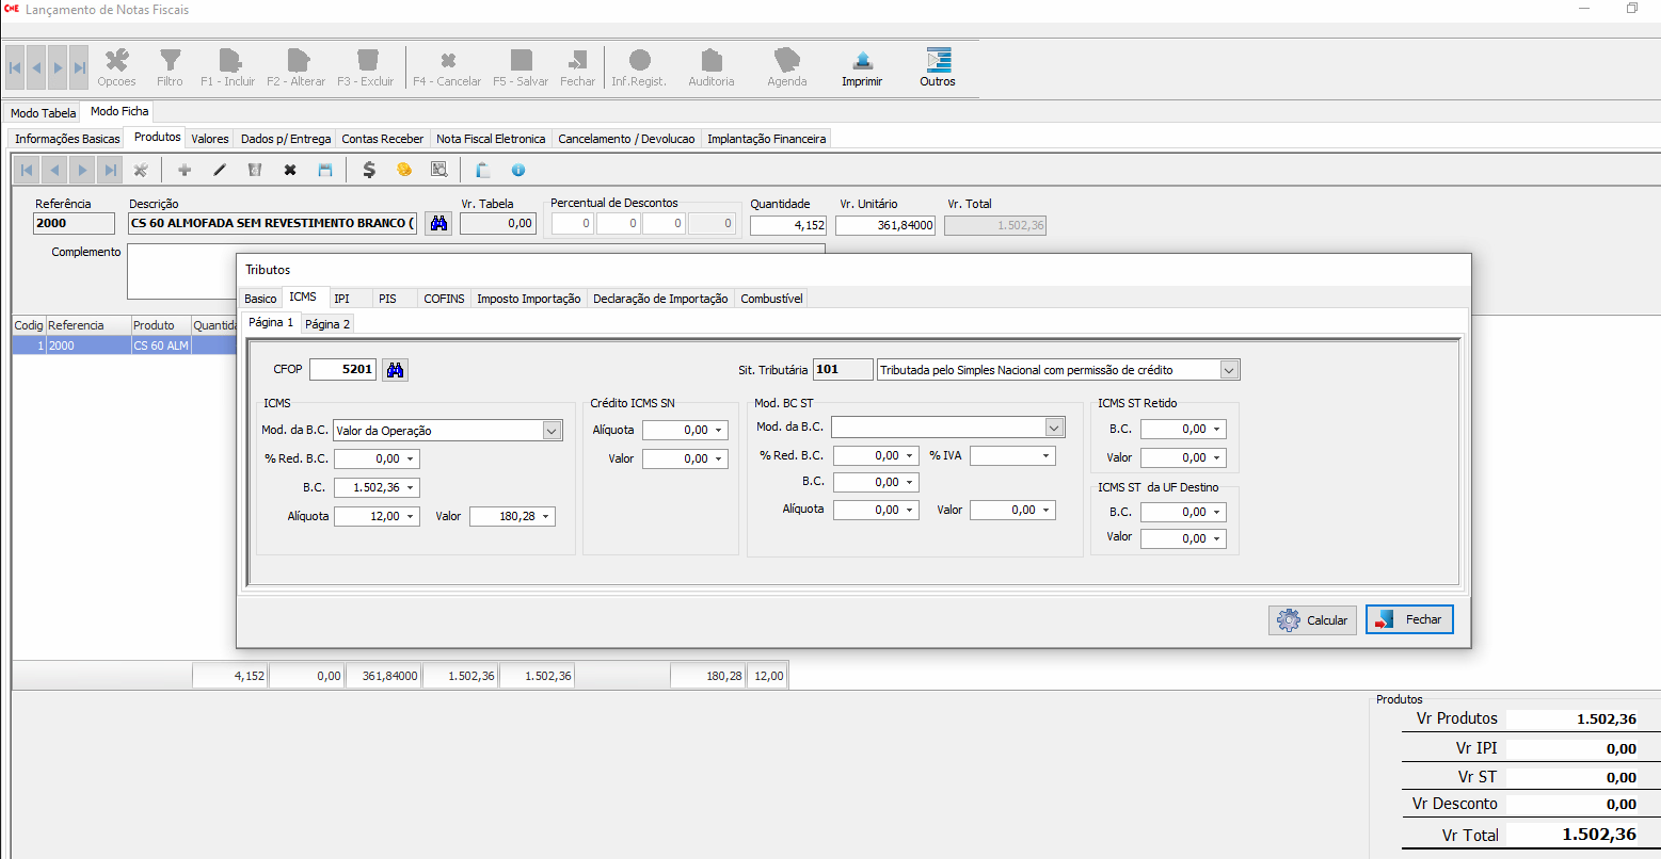1661x859 pixels.
Task: Click the binoculars icon next to Descrição
Action: coord(438,224)
